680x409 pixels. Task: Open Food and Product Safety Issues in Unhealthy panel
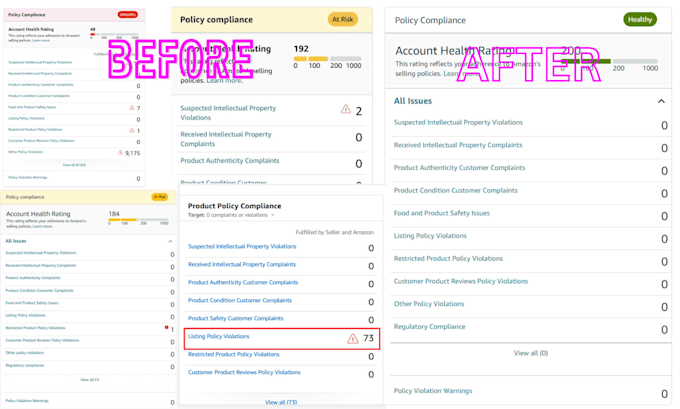(x=32, y=107)
